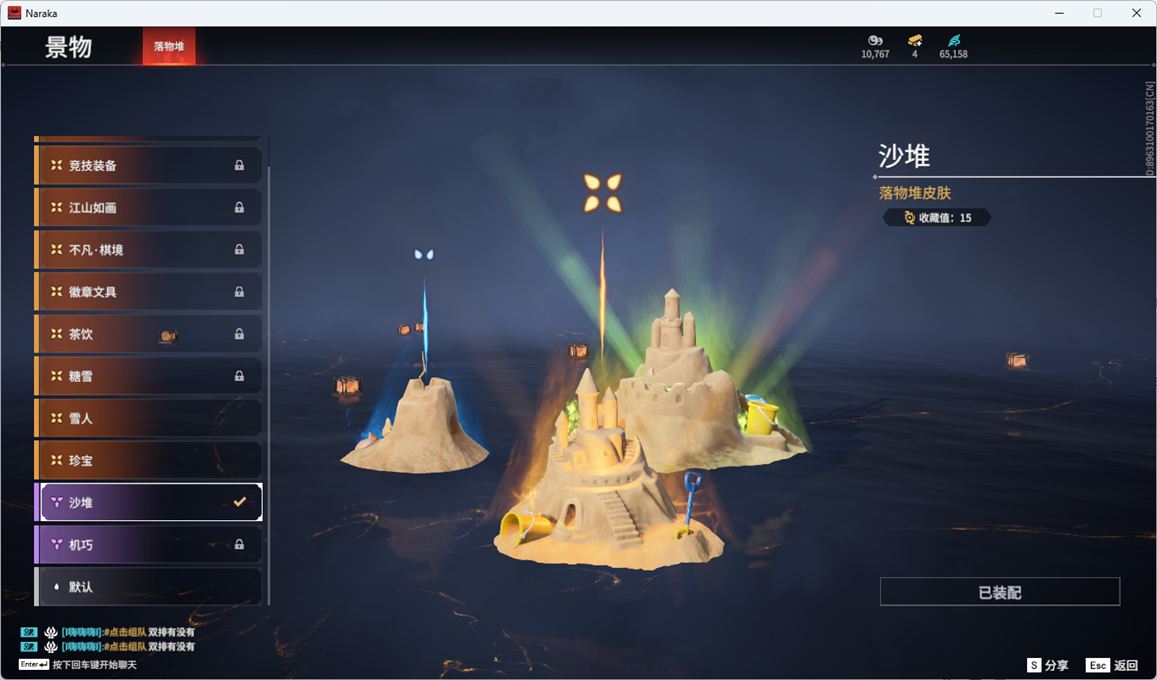The width and height of the screenshot is (1157, 680).
Task: Click the lock icon on 茶饮
Action: coord(239,333)
